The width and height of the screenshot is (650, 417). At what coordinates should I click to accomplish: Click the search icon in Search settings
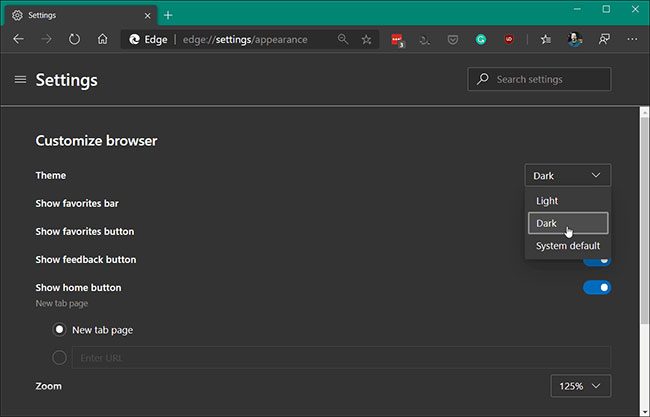pos(483,79)
